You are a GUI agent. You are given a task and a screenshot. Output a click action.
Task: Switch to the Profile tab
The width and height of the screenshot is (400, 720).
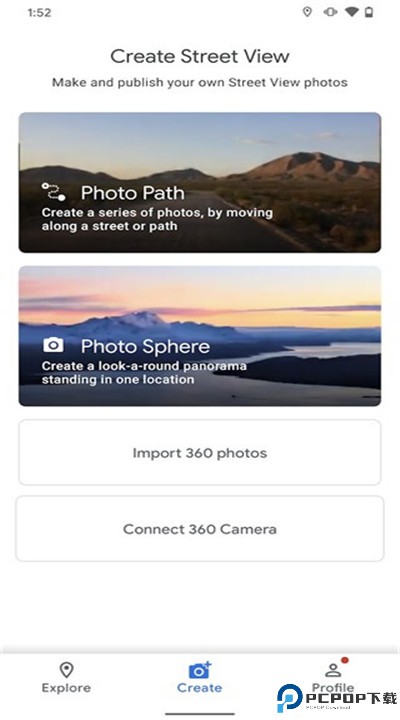point(333,678)
